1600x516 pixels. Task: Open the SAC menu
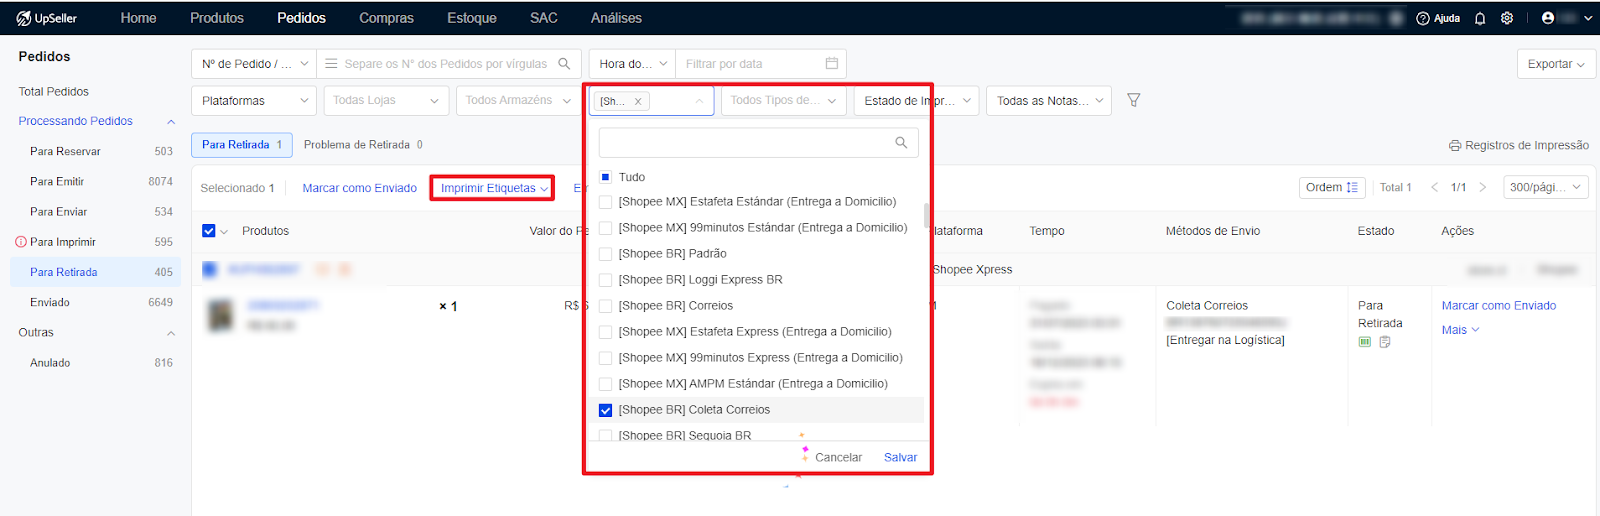tap(544, 18)
